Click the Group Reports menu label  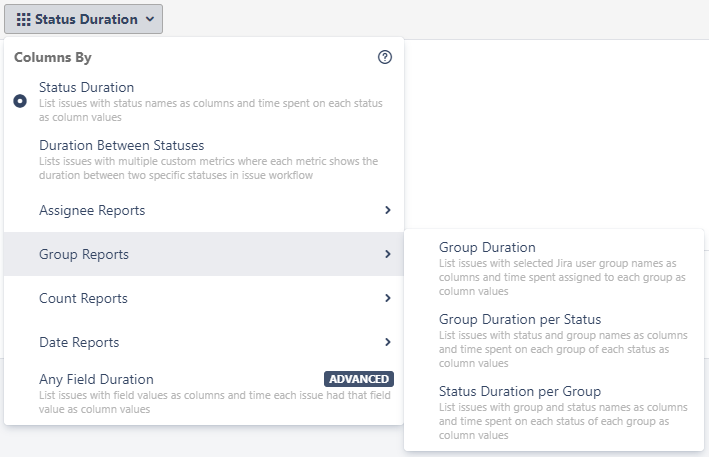click(x=84, y=255)
